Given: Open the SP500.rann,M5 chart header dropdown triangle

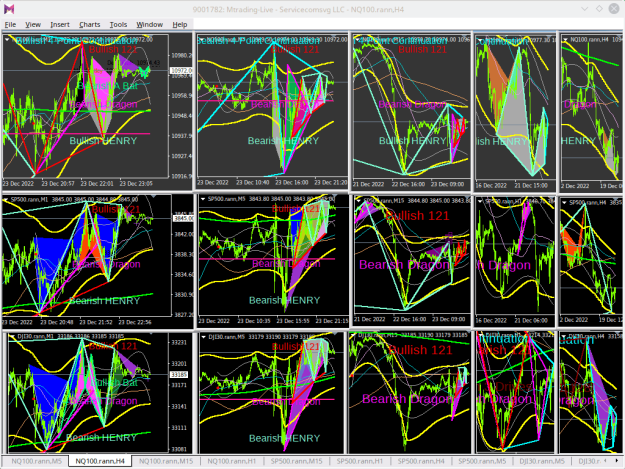Looking at the screenshot, I should pos(203,198).
